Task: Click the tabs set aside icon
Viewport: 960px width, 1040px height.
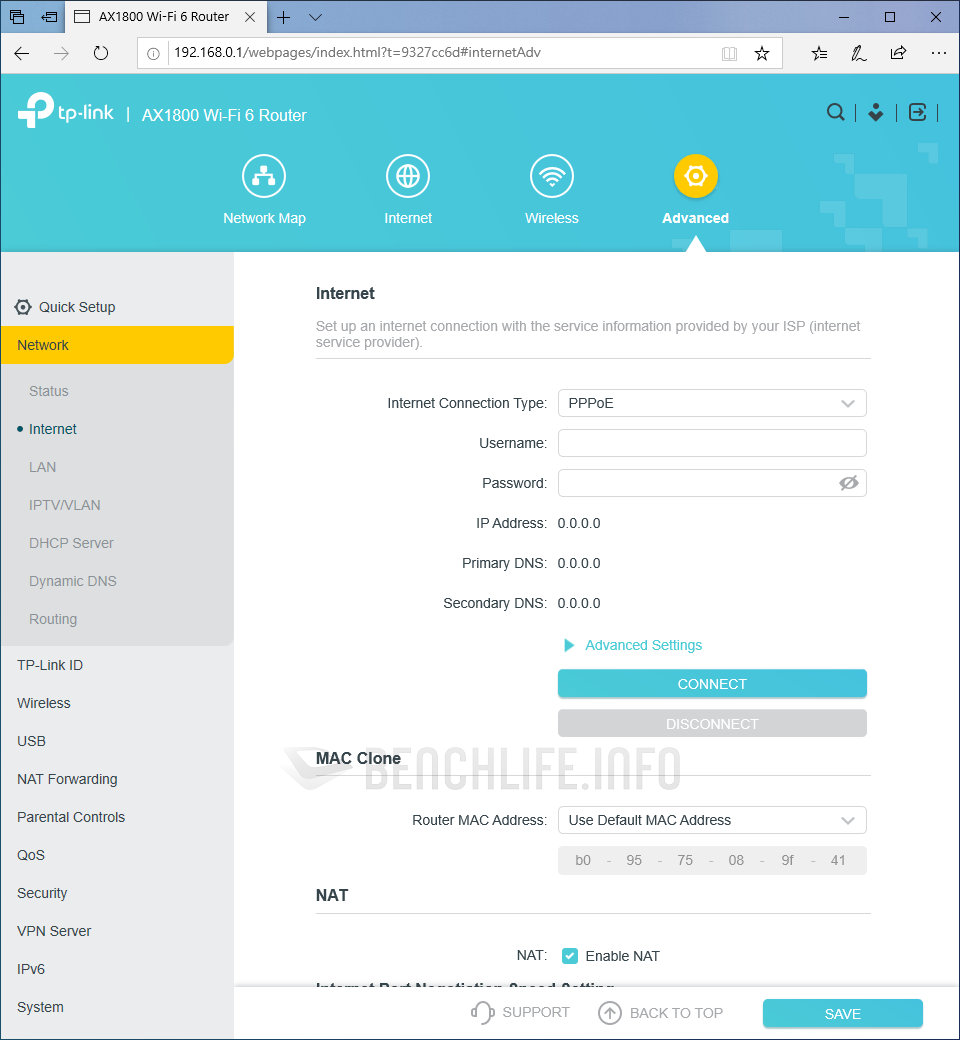Action: (x=17, y=17)
